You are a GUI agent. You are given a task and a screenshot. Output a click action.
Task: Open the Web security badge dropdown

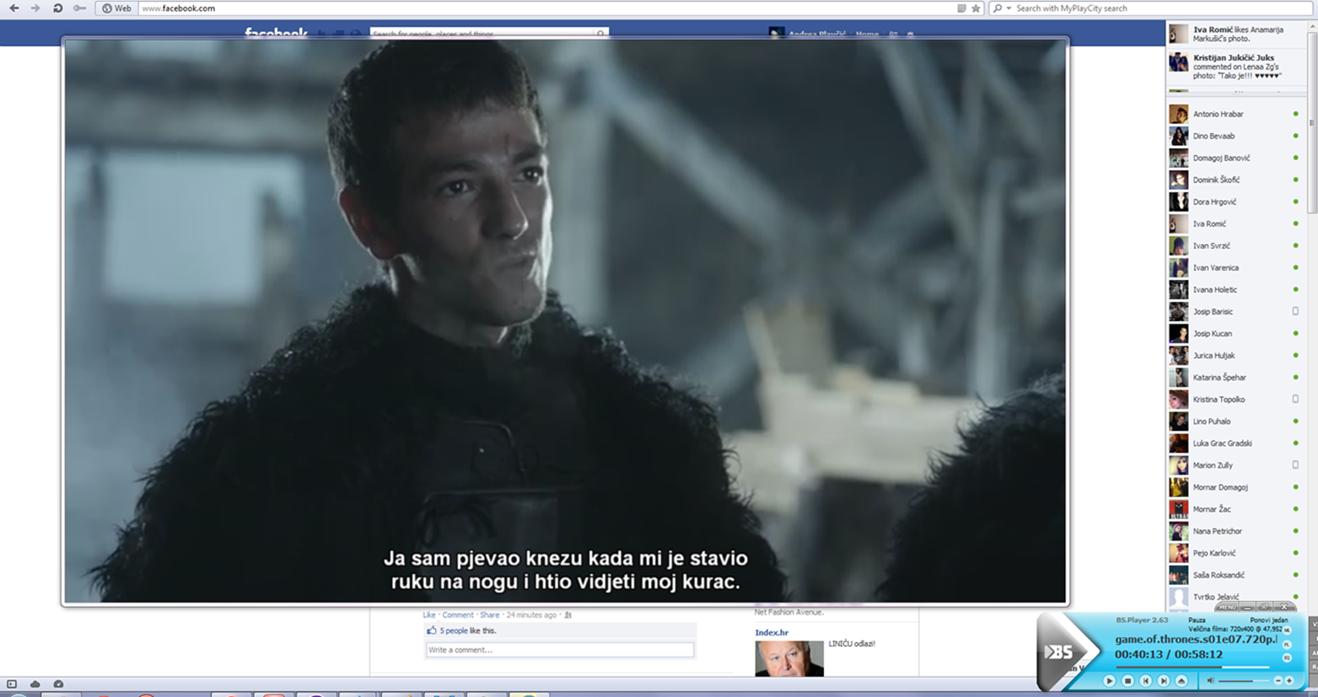click(116, 8)
